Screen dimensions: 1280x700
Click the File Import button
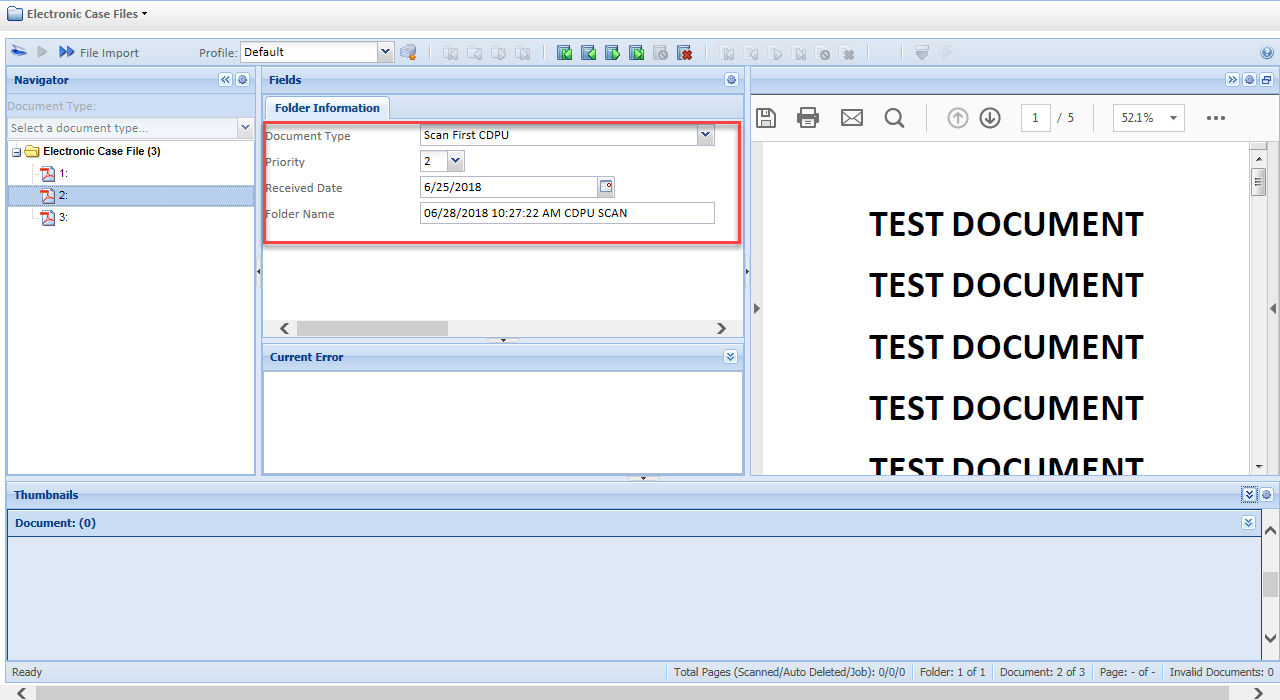click(99, 52)
